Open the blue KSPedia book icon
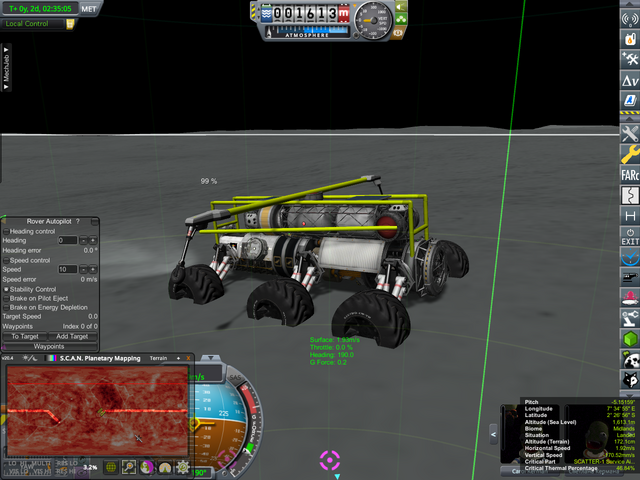 (x=630, y=100)
